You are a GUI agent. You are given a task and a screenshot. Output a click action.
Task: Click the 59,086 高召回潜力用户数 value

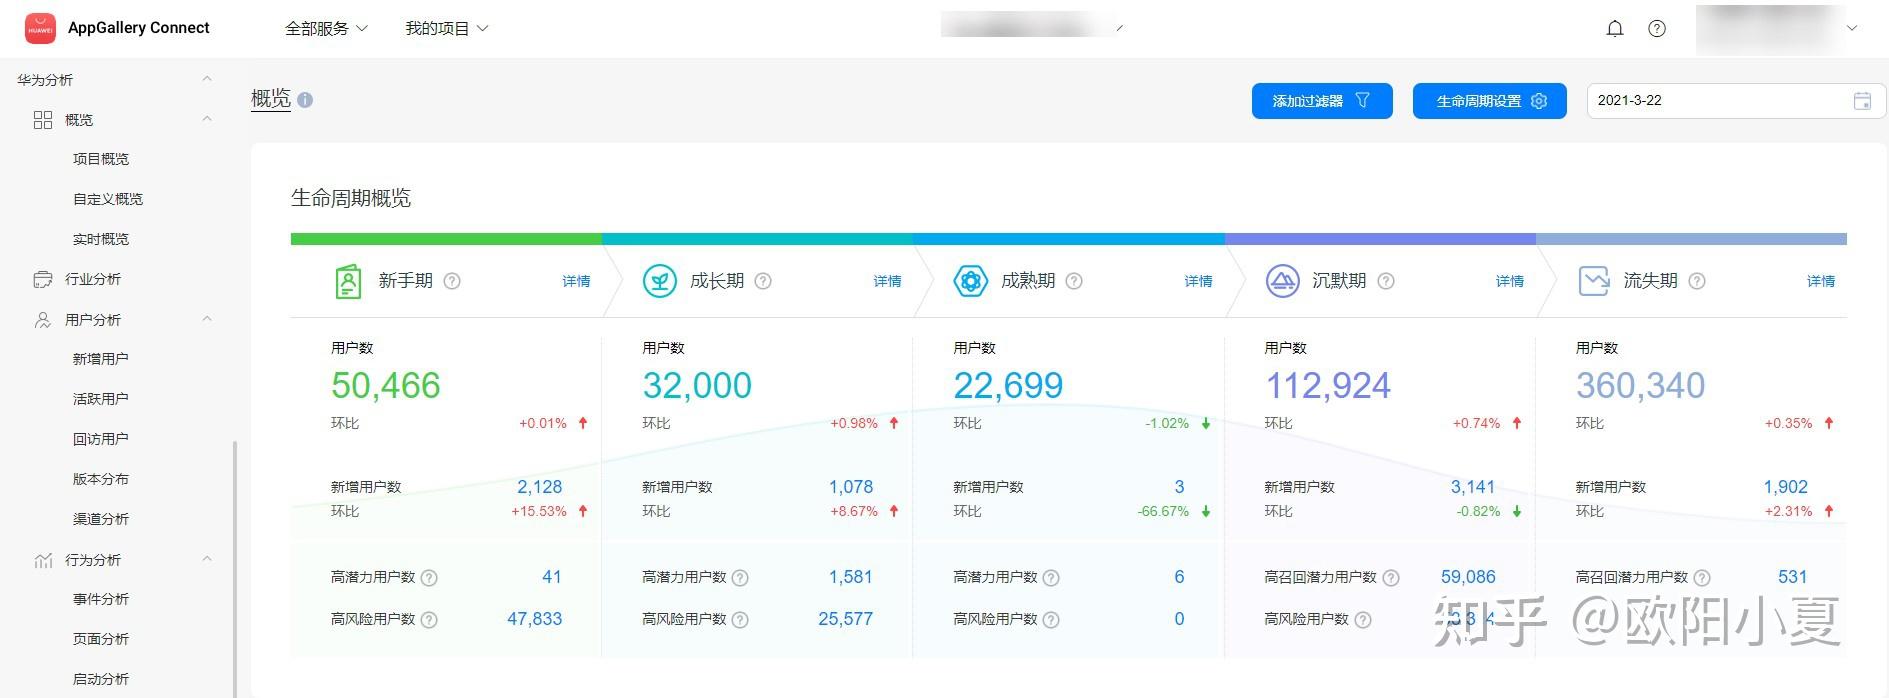(x=1468, y=577)
